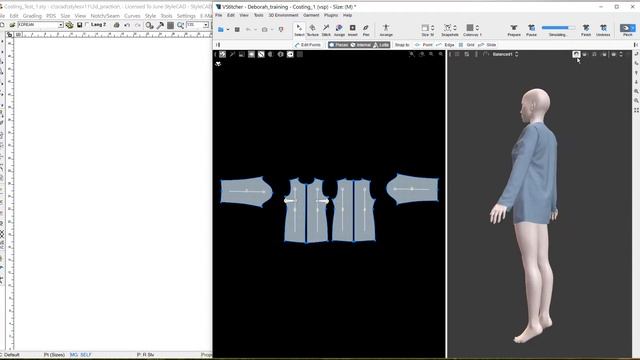Select the Select tool in VStitcher toolbar
640x360 pixels.
pyautogui.click(x=299, y=29)
